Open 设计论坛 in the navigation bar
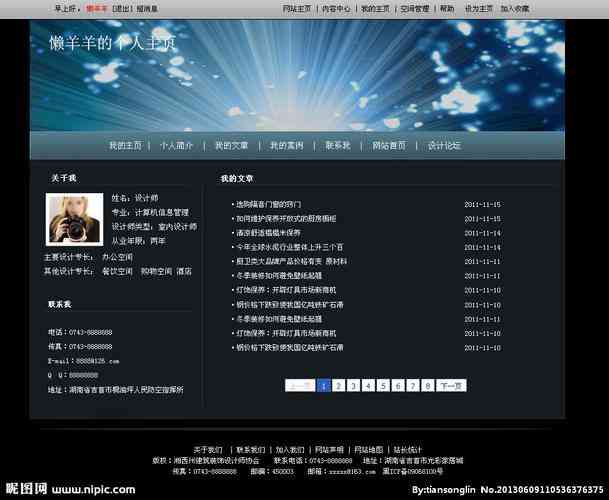The width and height of the screenshot is (609, 500). (x=444, y=145)
